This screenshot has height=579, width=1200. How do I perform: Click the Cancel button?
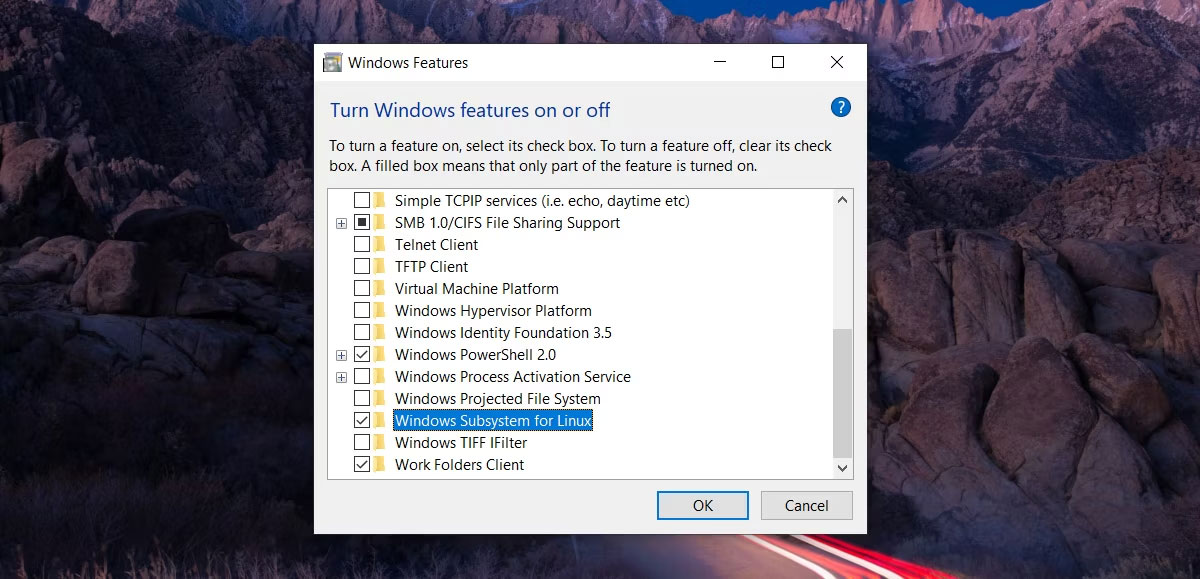(x=806, y=505)
